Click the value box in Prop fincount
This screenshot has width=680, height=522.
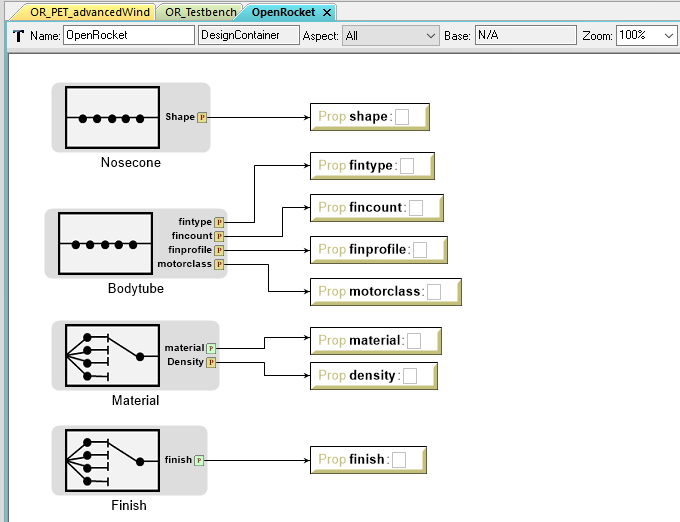pyautogui.click(x=416, y=208)
